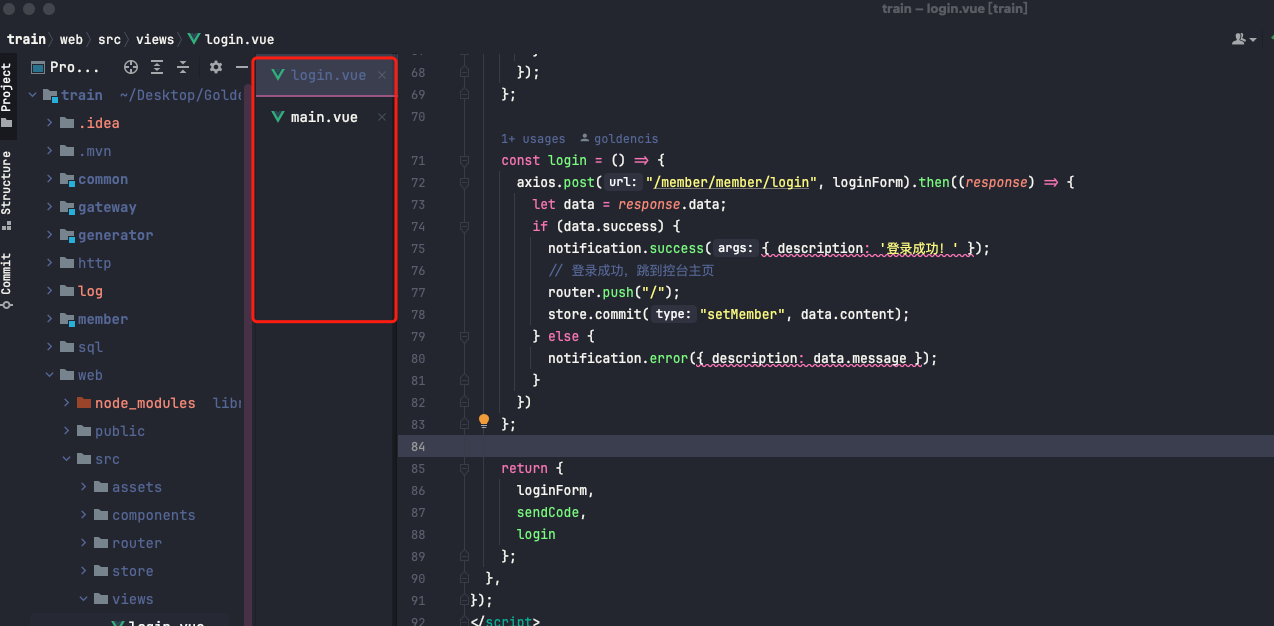Select the node_modules folder in project tree
The image size is (1274, 626).
(144, 403)
